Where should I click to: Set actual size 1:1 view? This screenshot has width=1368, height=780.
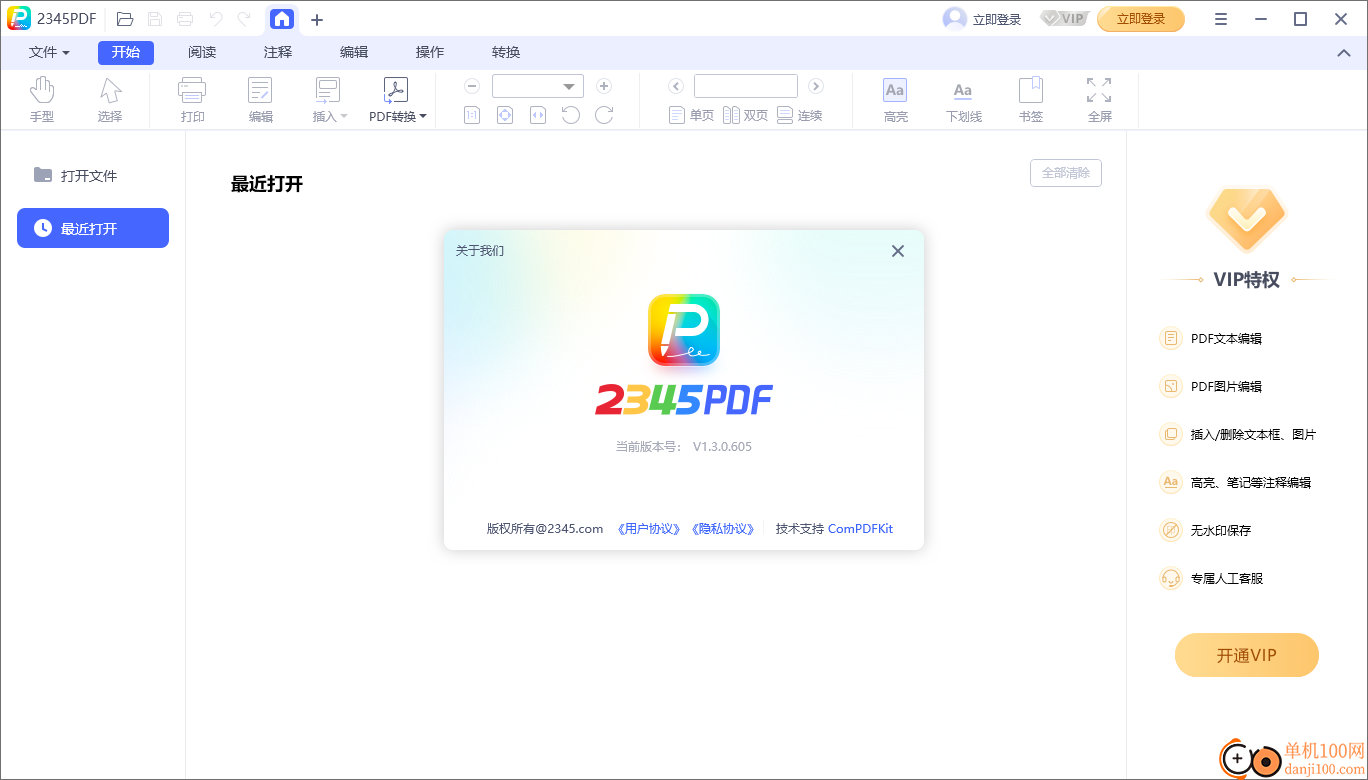coord(472,116)
